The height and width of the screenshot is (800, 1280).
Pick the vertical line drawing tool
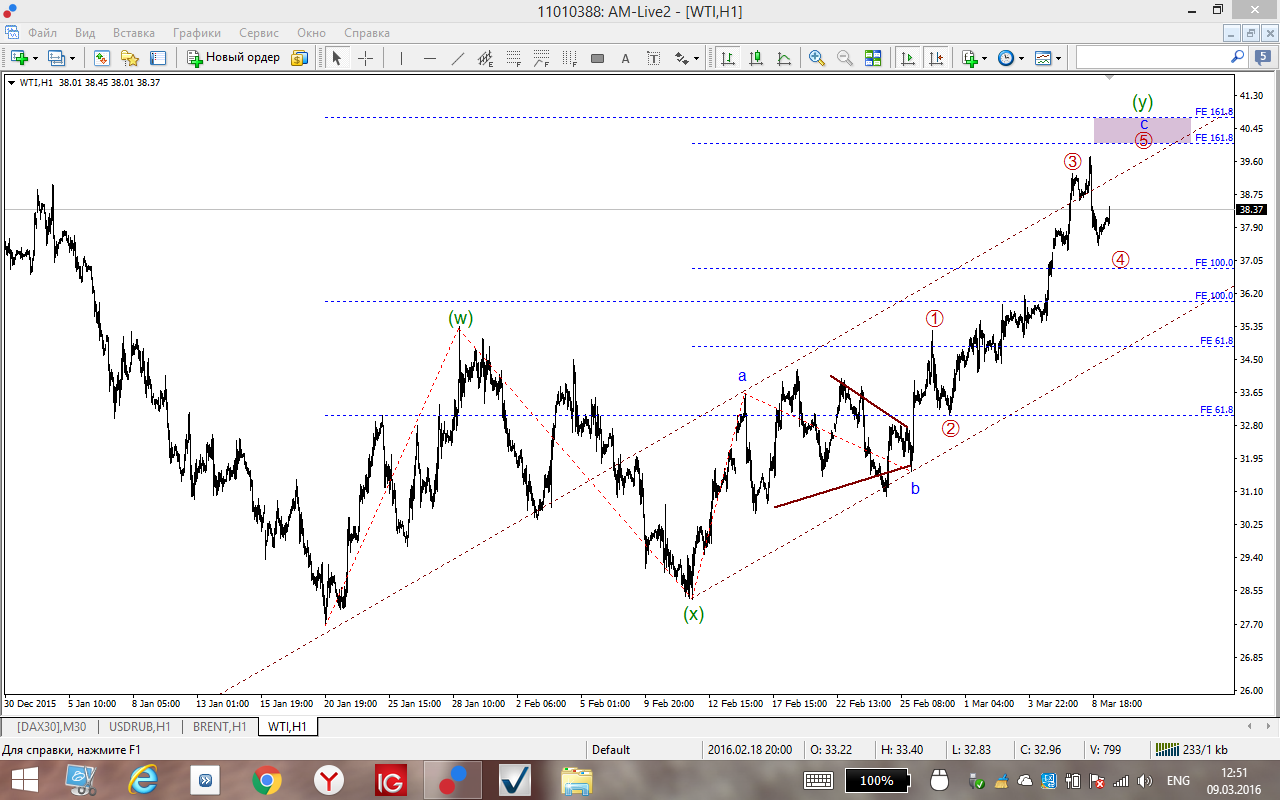click(x=401, y=58)
